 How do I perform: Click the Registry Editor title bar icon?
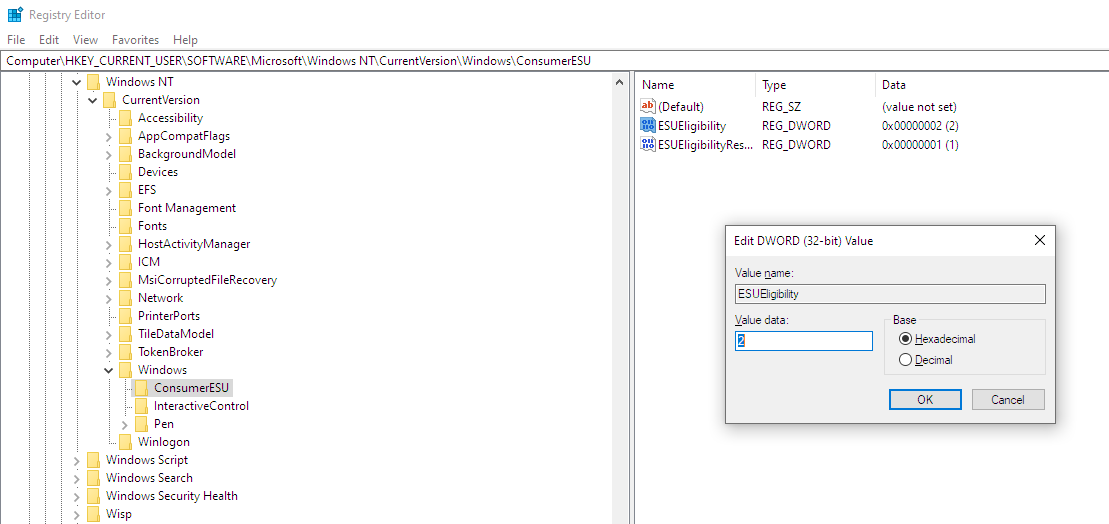(x=15, y=15)
